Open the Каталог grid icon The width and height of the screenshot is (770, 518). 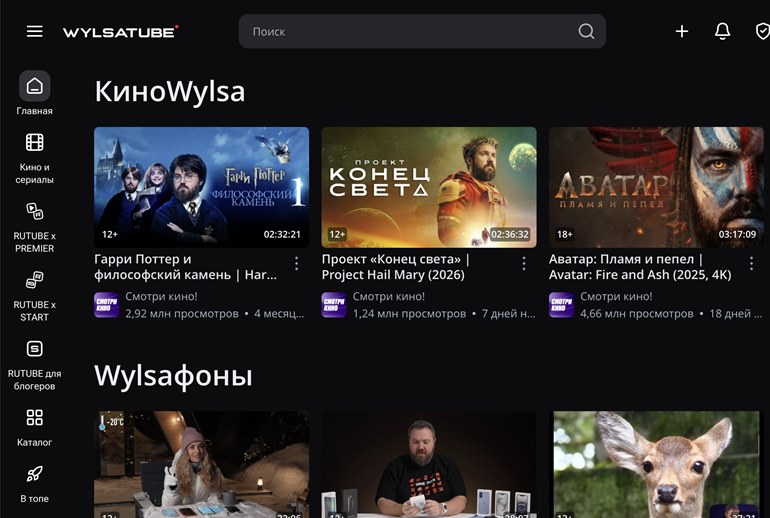click(x=34, y=418)
